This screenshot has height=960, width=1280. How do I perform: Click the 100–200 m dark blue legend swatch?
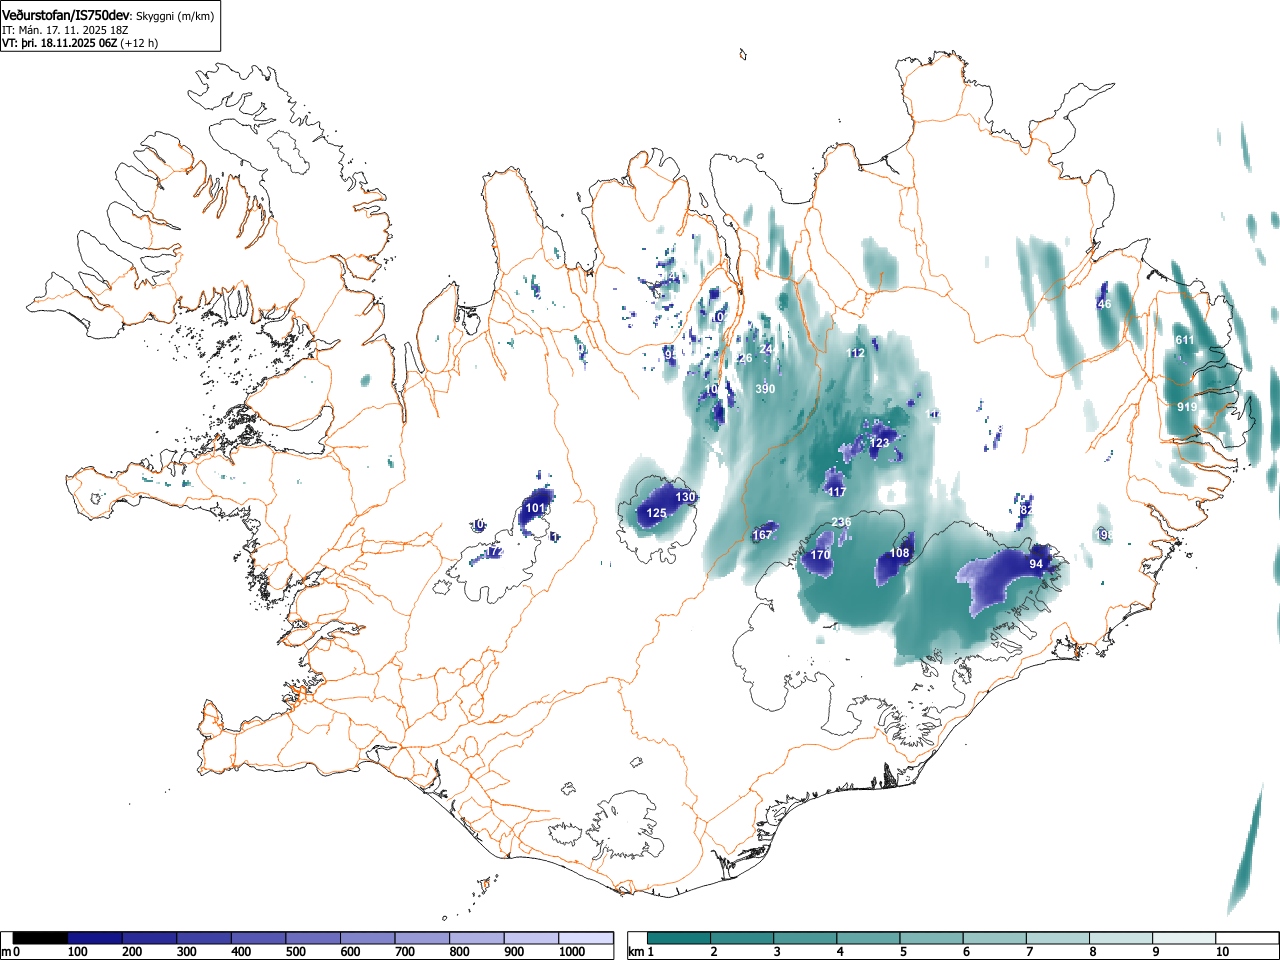pos(95,939)
